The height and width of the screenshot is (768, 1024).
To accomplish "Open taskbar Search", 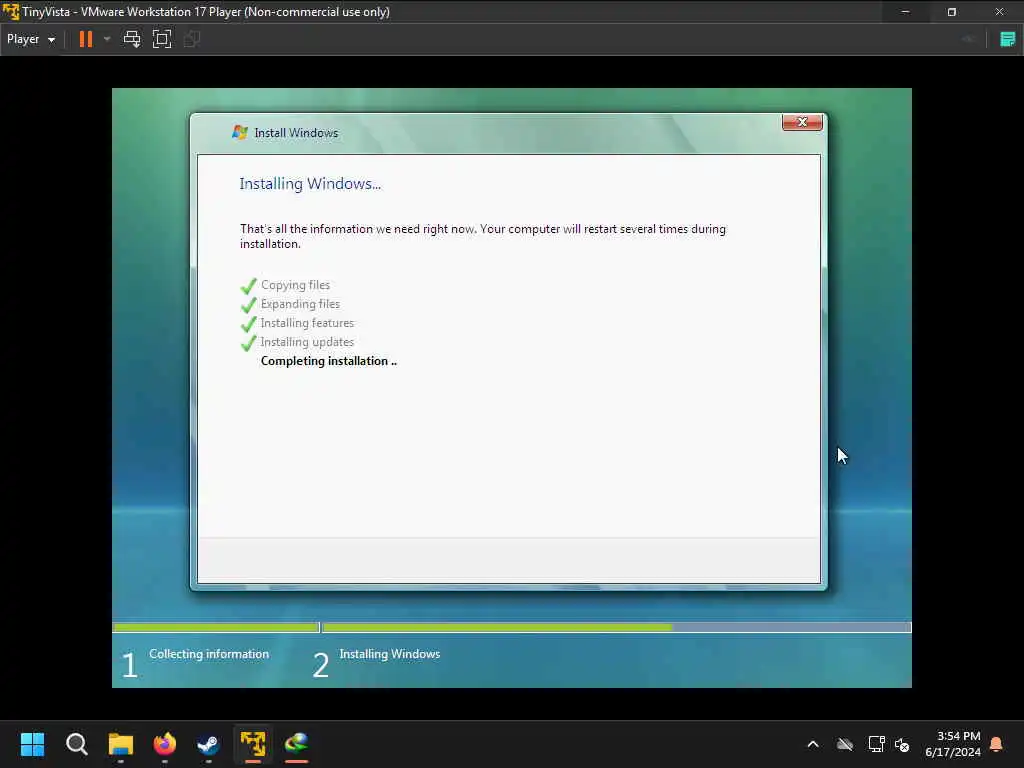I will pos(76,744).
